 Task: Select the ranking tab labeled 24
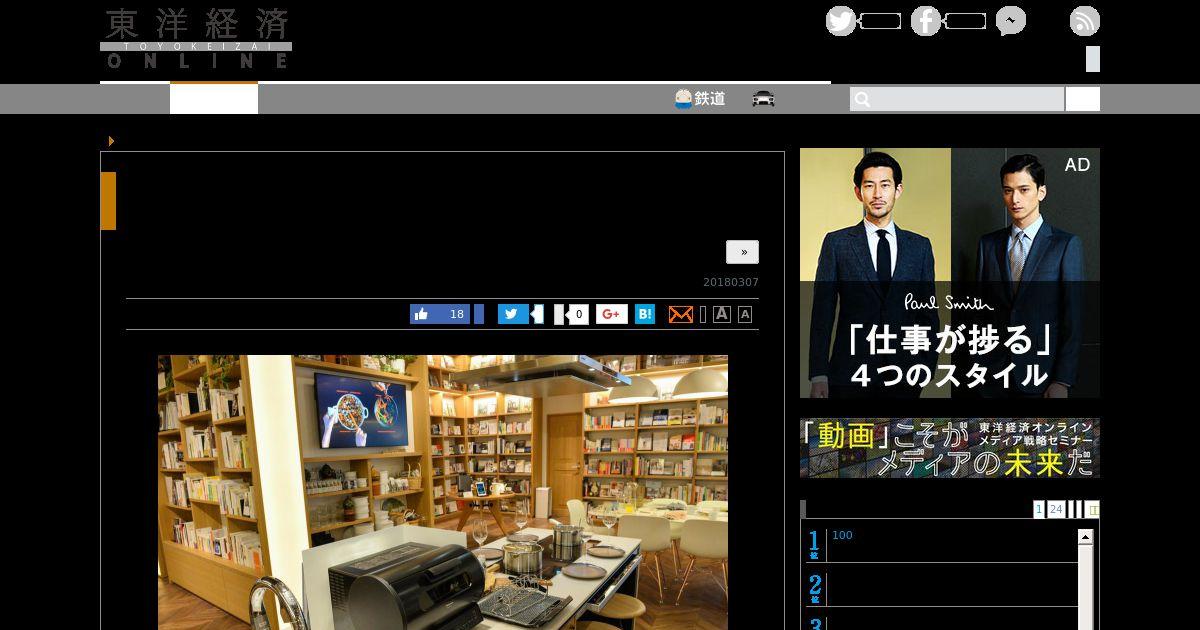click(1056, 509)
